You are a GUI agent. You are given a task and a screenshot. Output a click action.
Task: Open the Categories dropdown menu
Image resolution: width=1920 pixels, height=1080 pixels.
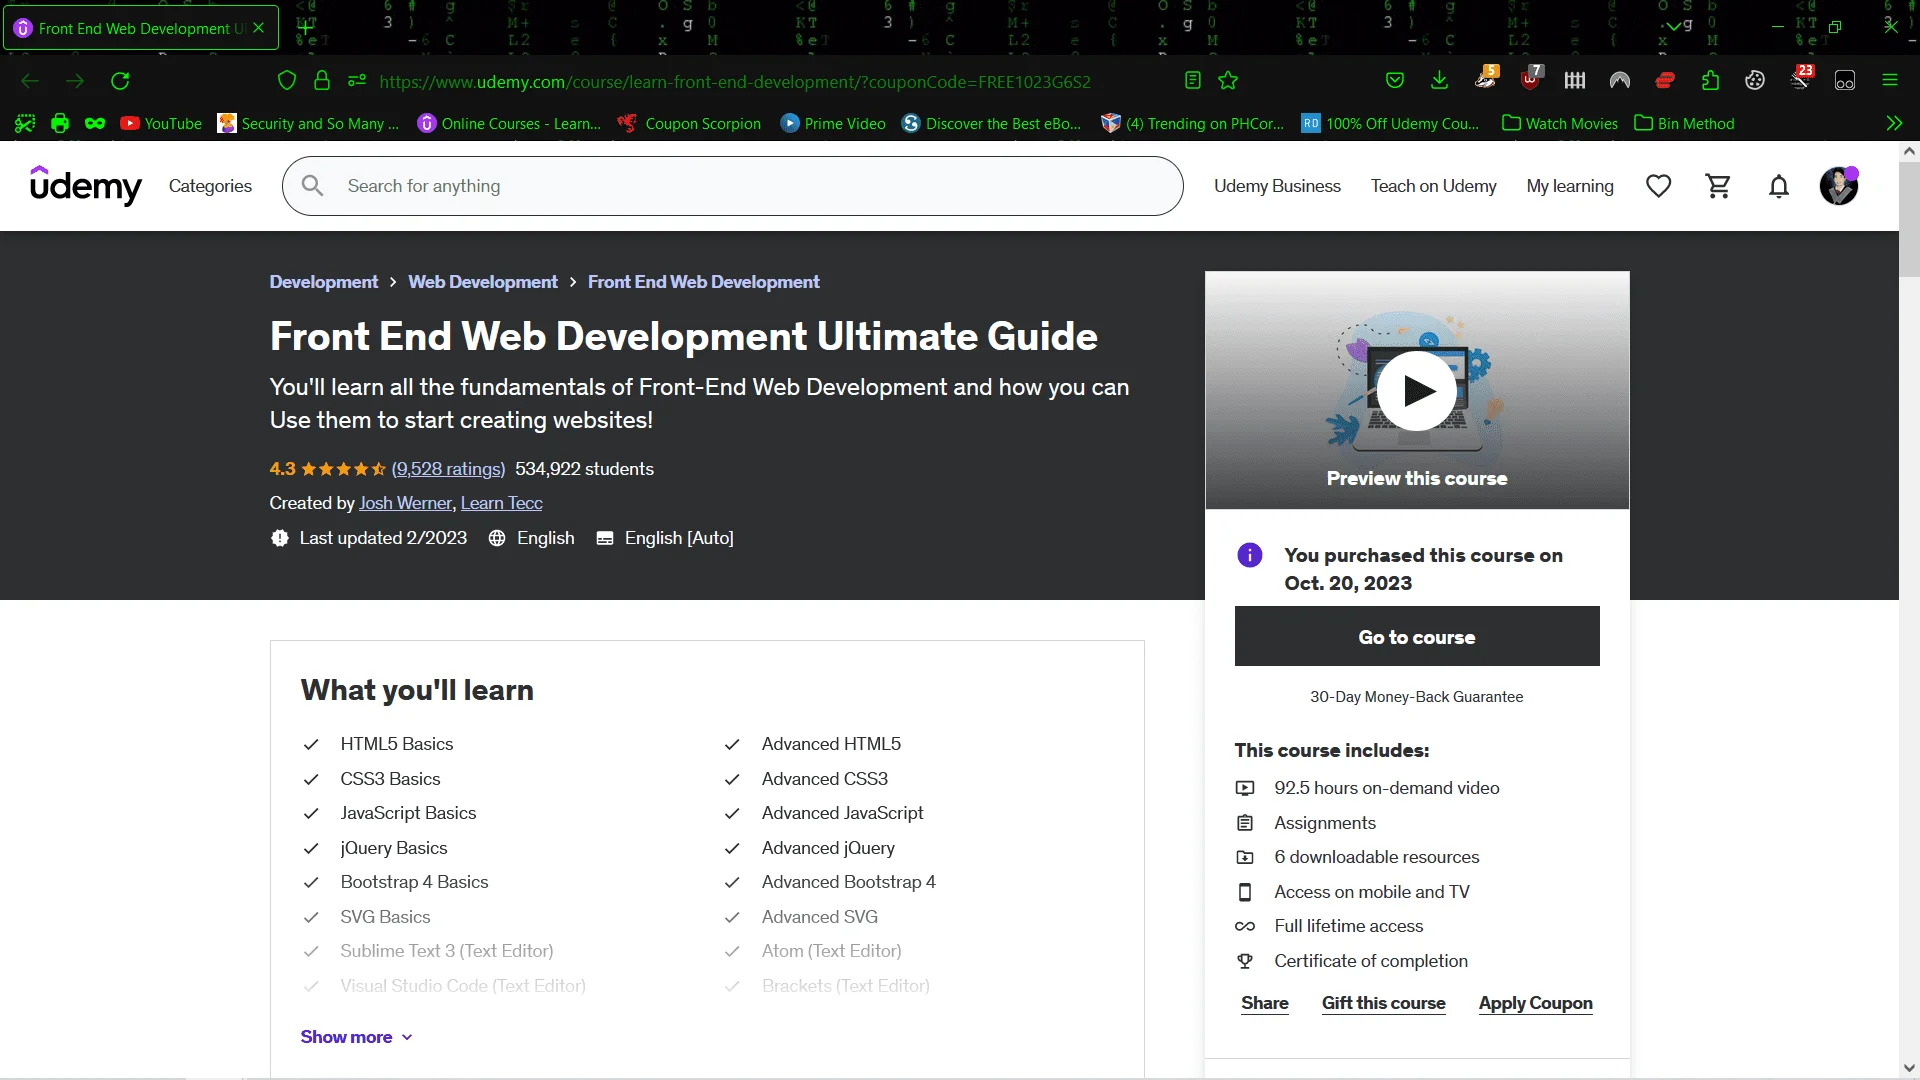pos(210,186)
